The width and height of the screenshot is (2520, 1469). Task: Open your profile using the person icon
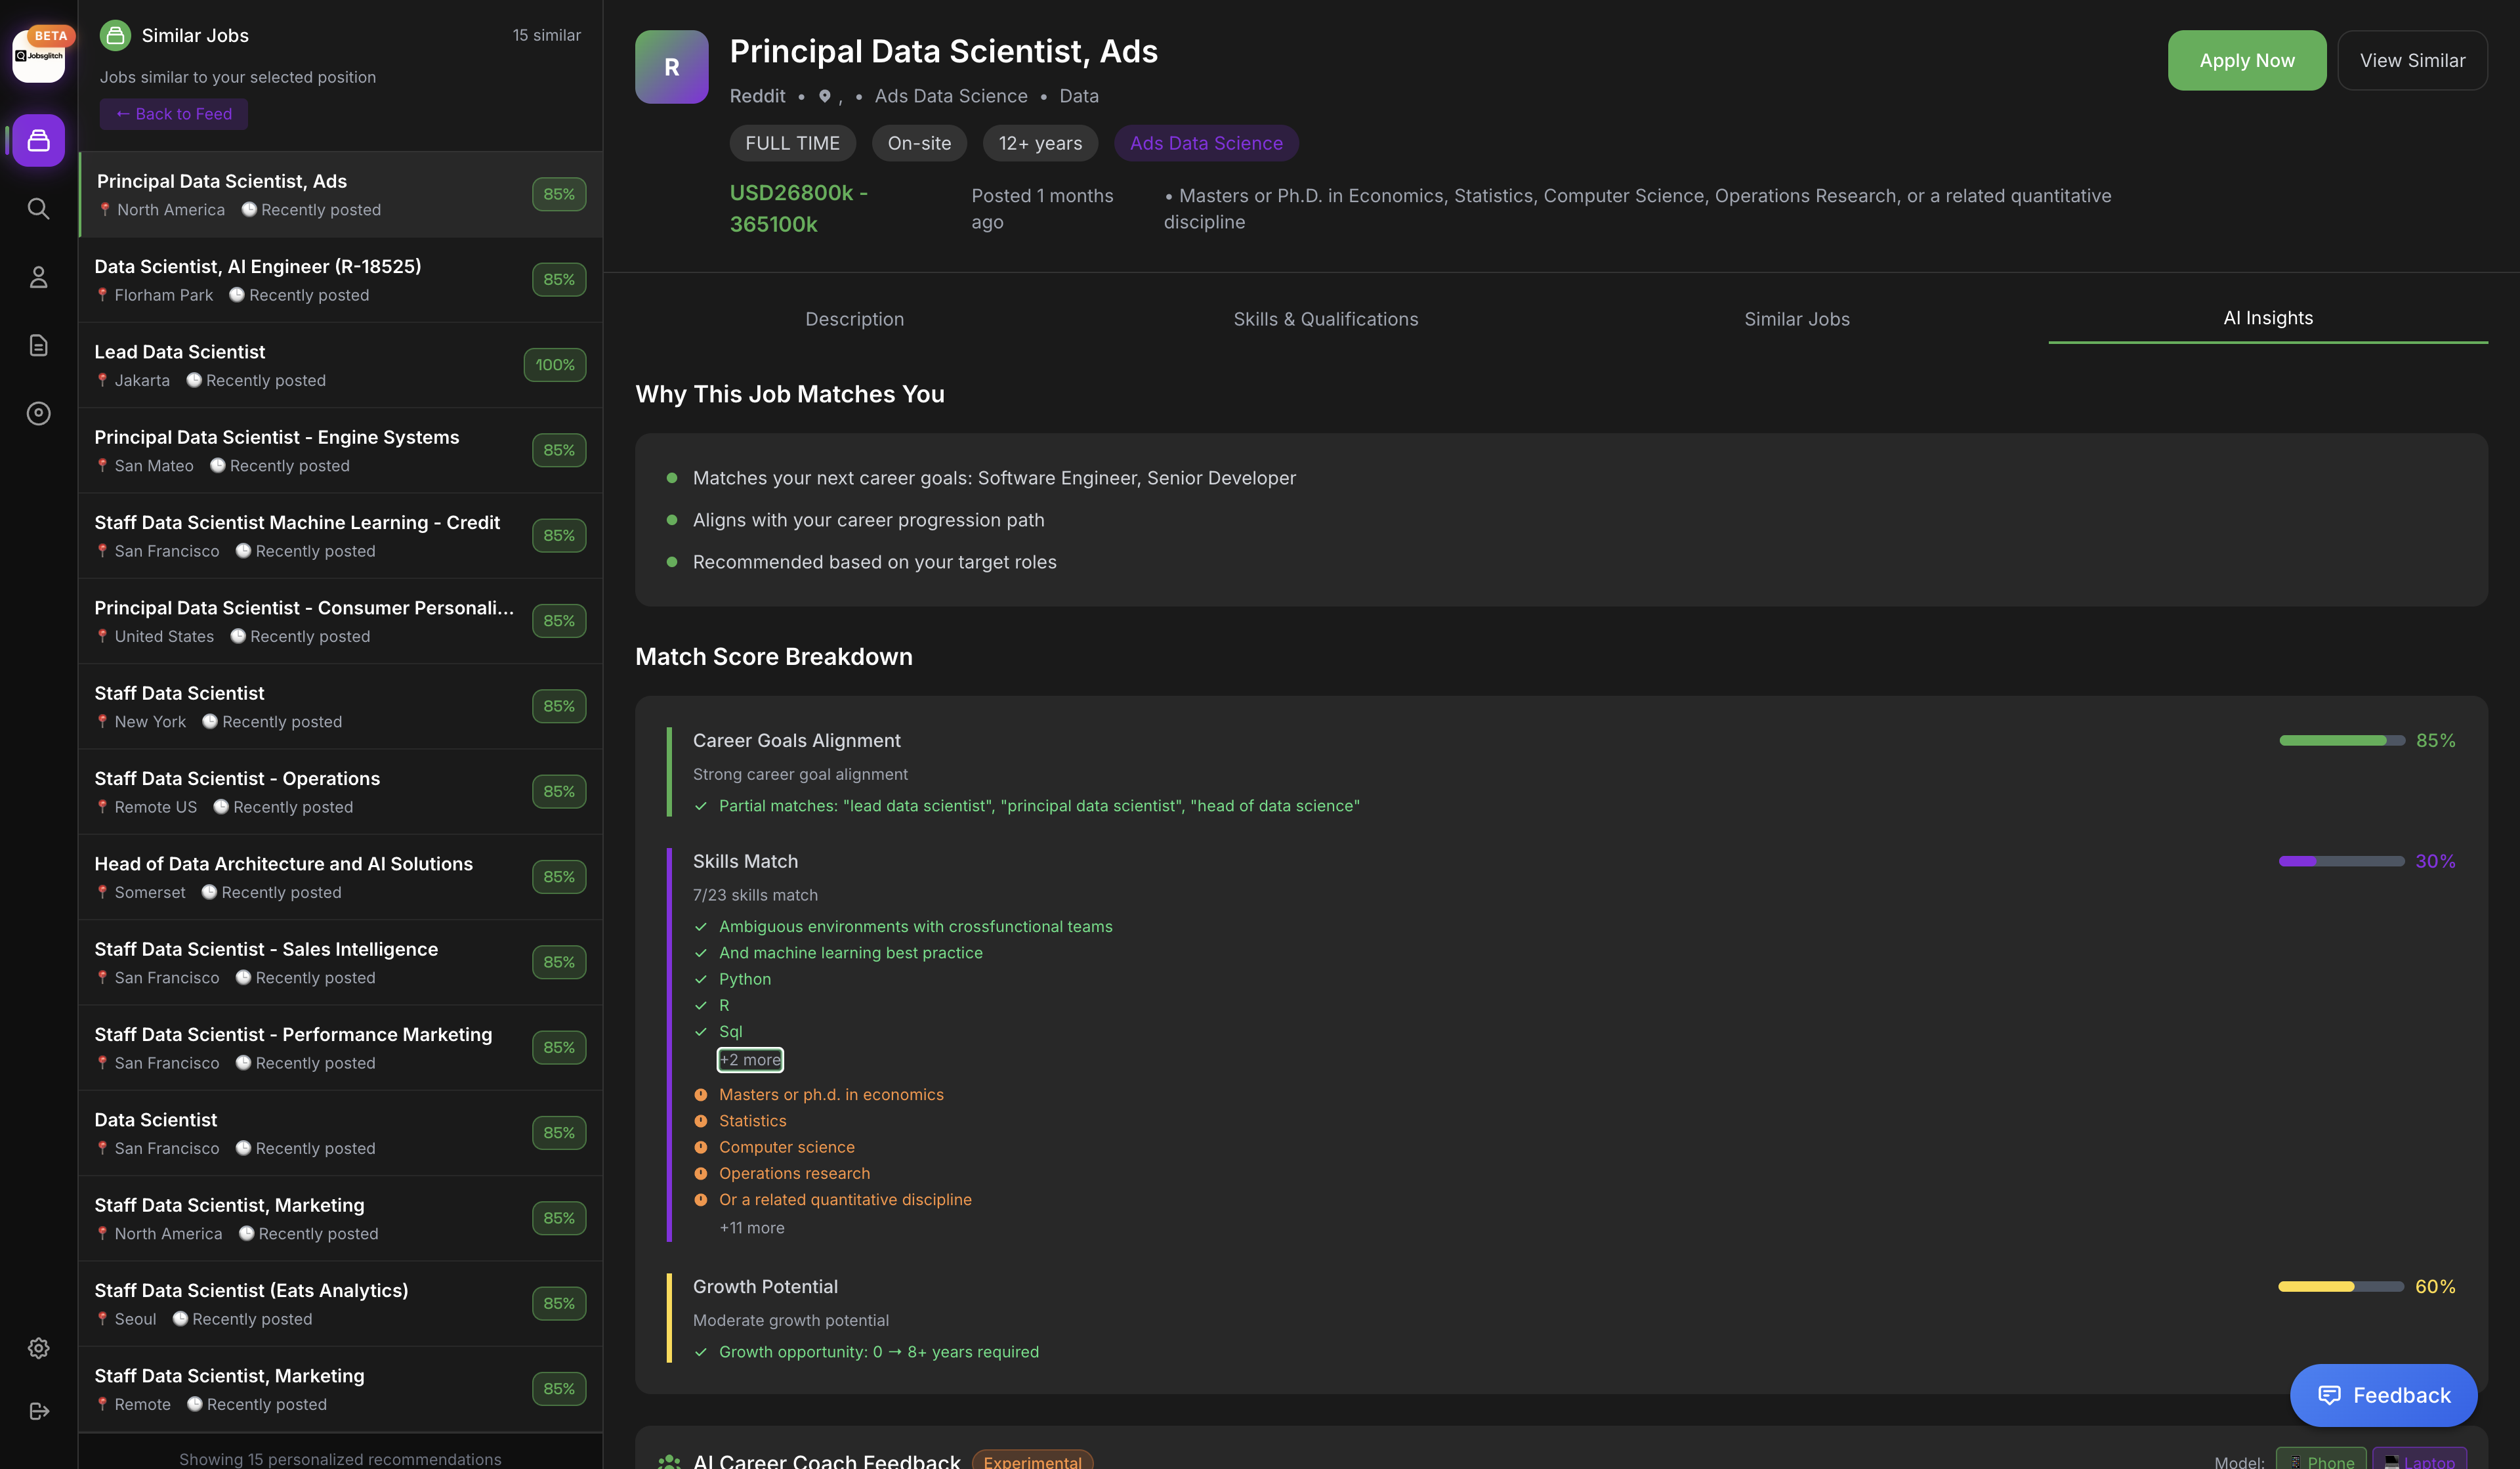(x=38, y=277)
